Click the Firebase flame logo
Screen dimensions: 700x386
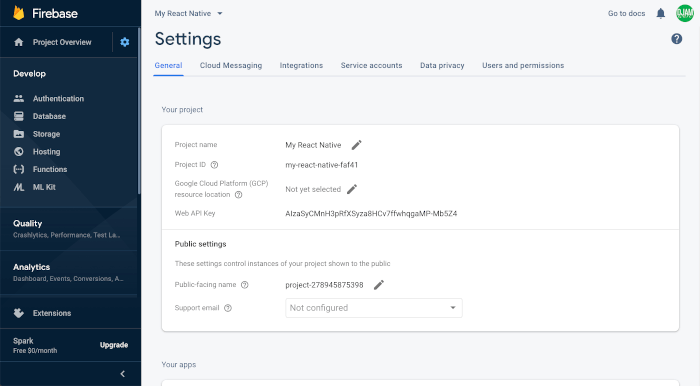[19, 13]
